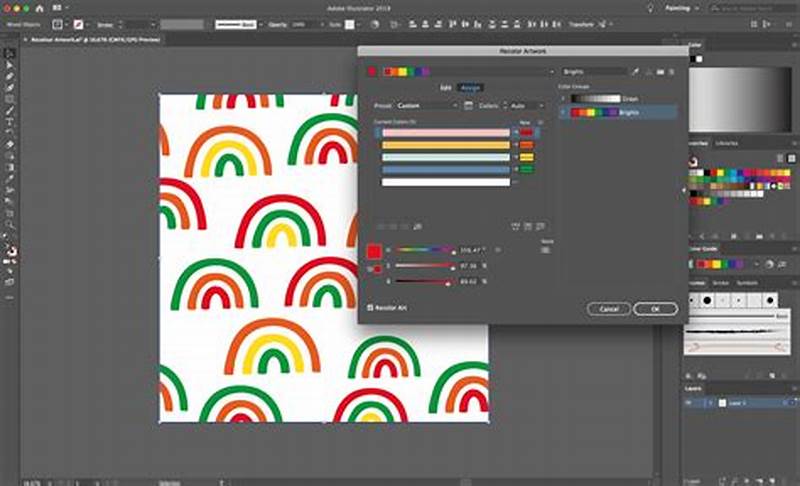Click the eyedropper icon in the Recolor Artwork dialog
This screenshot has width=800, height=486.
click(635, 72)
